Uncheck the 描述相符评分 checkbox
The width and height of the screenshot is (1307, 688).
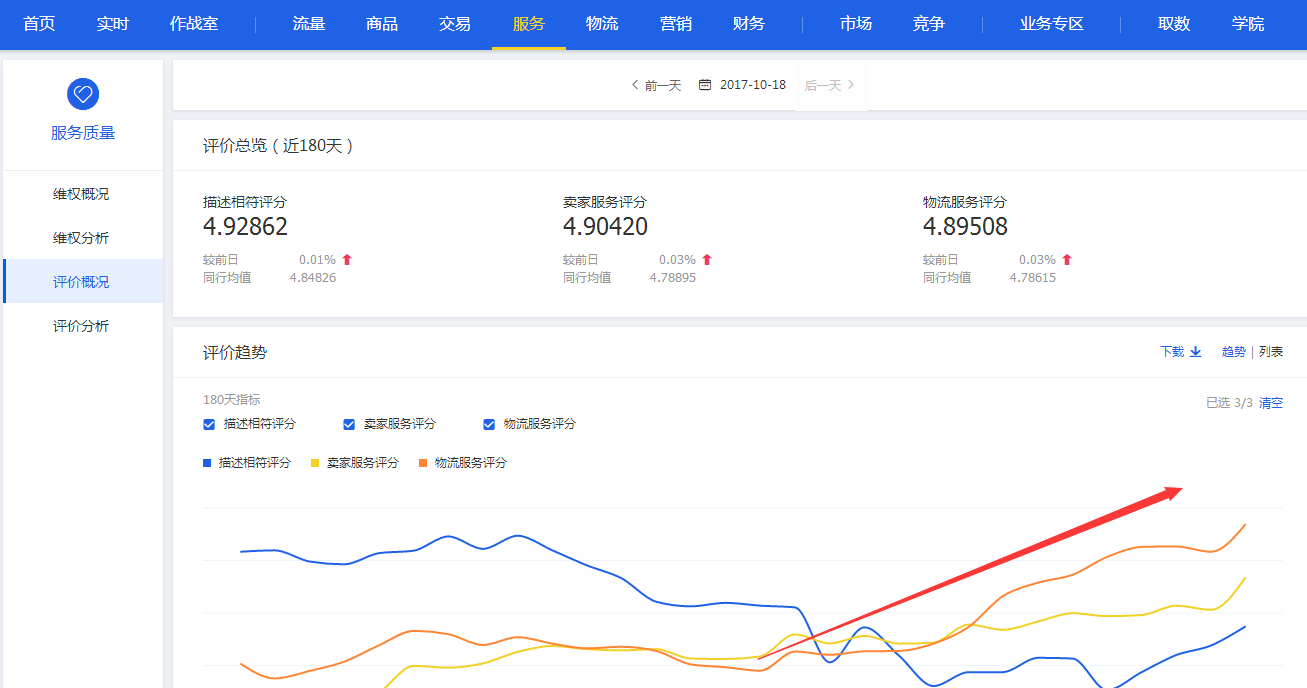pos(209,424)
